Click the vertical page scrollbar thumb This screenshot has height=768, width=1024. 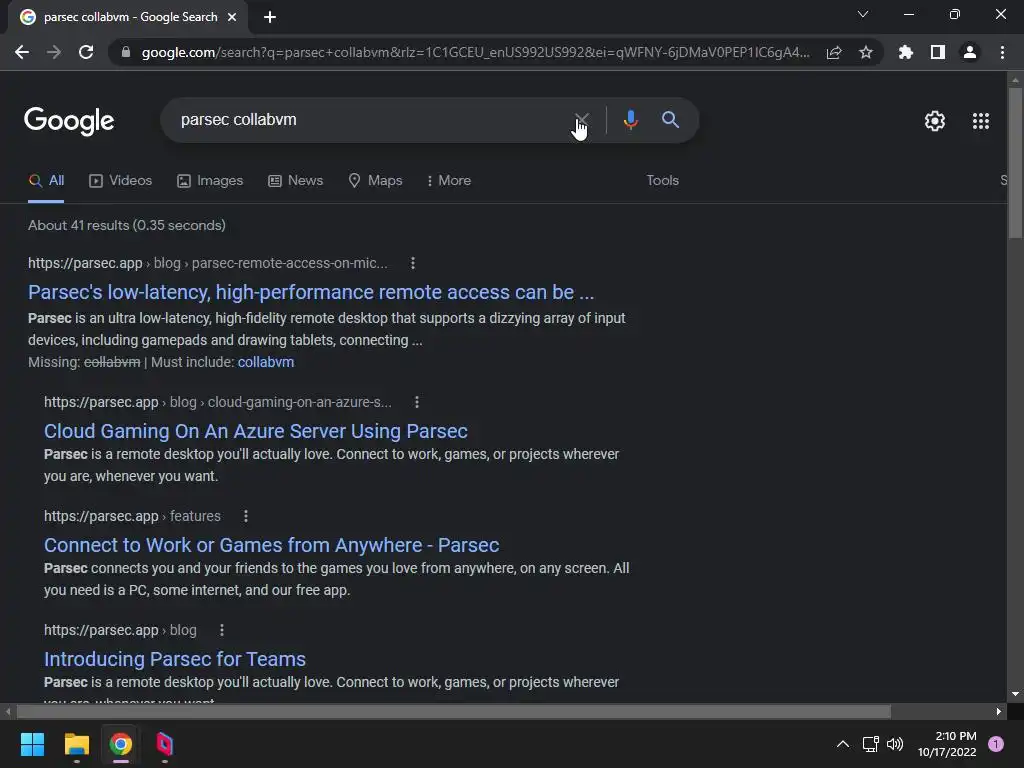[1015, 163]
